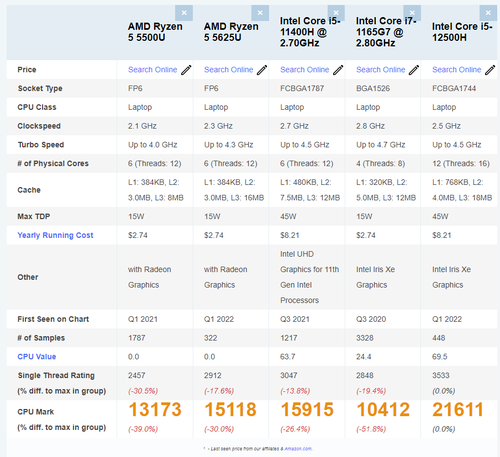Click CPU value 63.7
This screenshot has width=500, height=457.
click(x=288, y=357)
